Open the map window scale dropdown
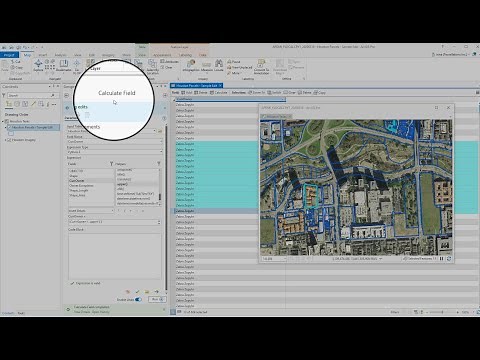This screenshot has height=360, width=480. pos(284,259)
